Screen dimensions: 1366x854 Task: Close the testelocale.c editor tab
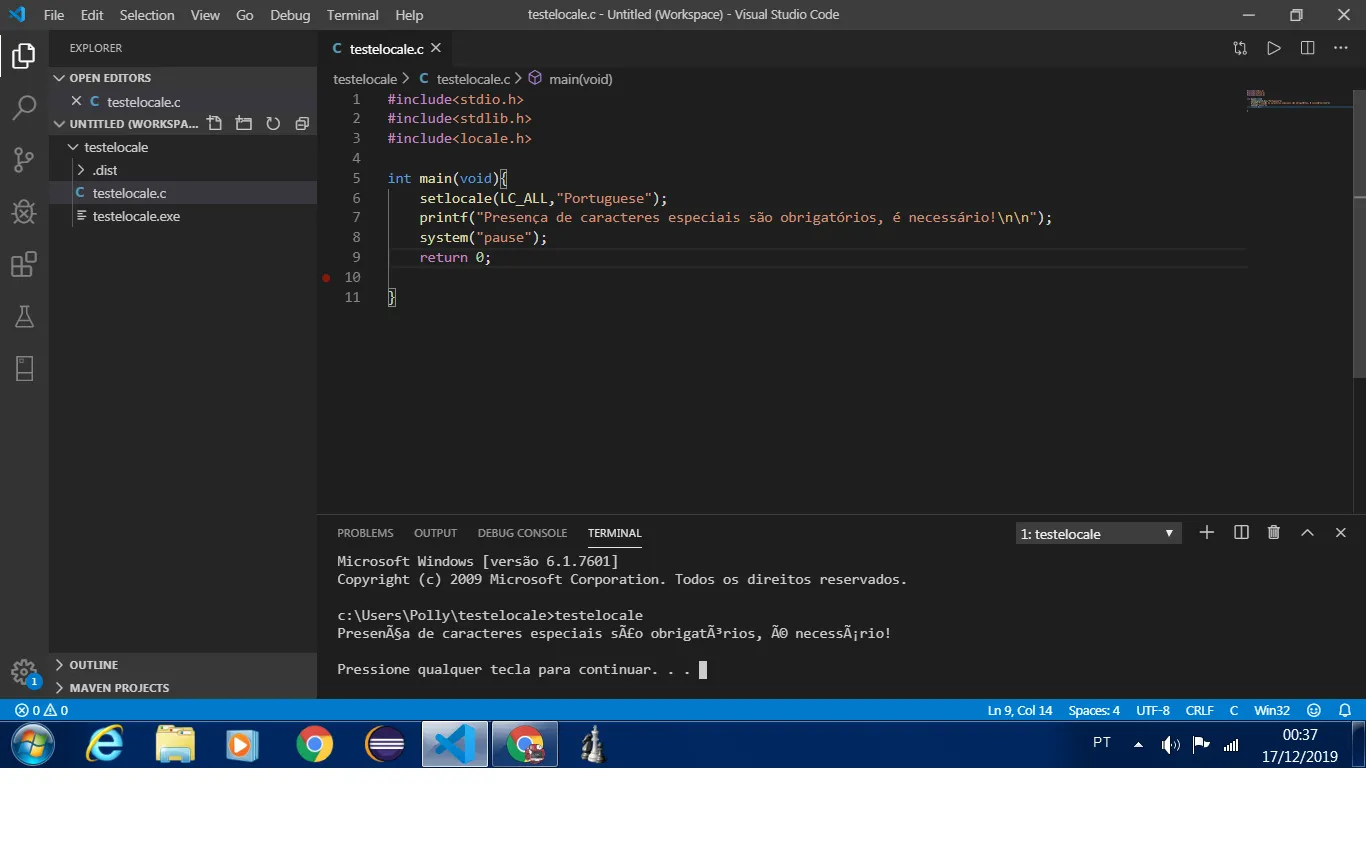(436, 48)
